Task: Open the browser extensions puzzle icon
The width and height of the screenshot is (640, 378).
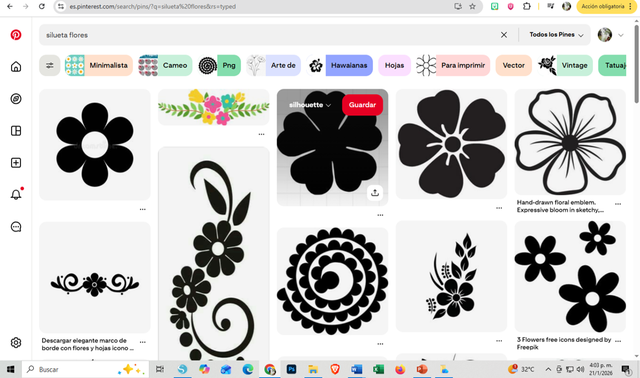Action: 527,7
